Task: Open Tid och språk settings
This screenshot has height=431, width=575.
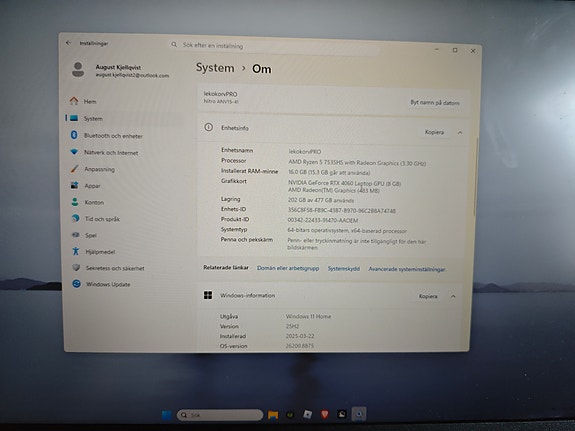Action: point(95,219)
